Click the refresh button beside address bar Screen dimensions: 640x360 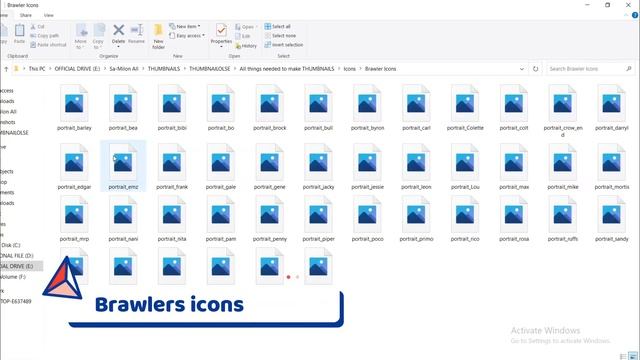click(536, 69)
